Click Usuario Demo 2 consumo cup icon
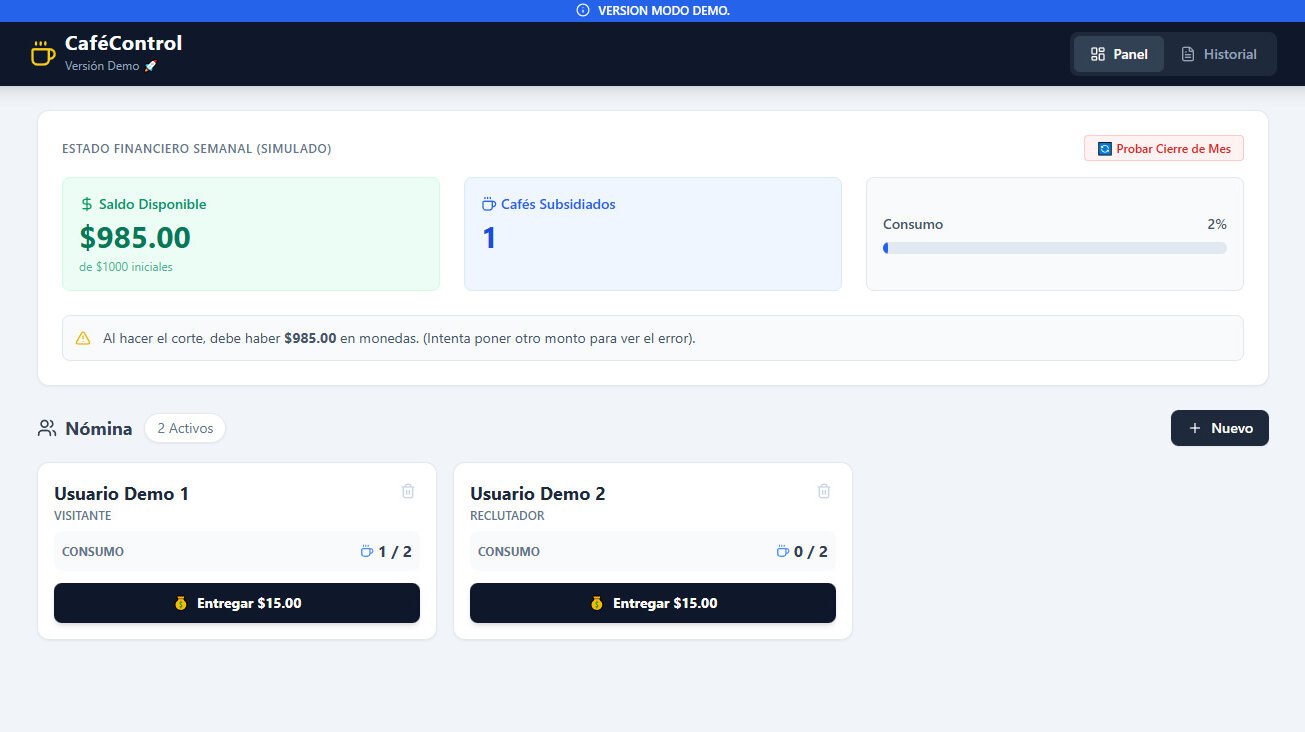Screen dimensions: 1305x732 pyautogui.click(x=783, y=551)
